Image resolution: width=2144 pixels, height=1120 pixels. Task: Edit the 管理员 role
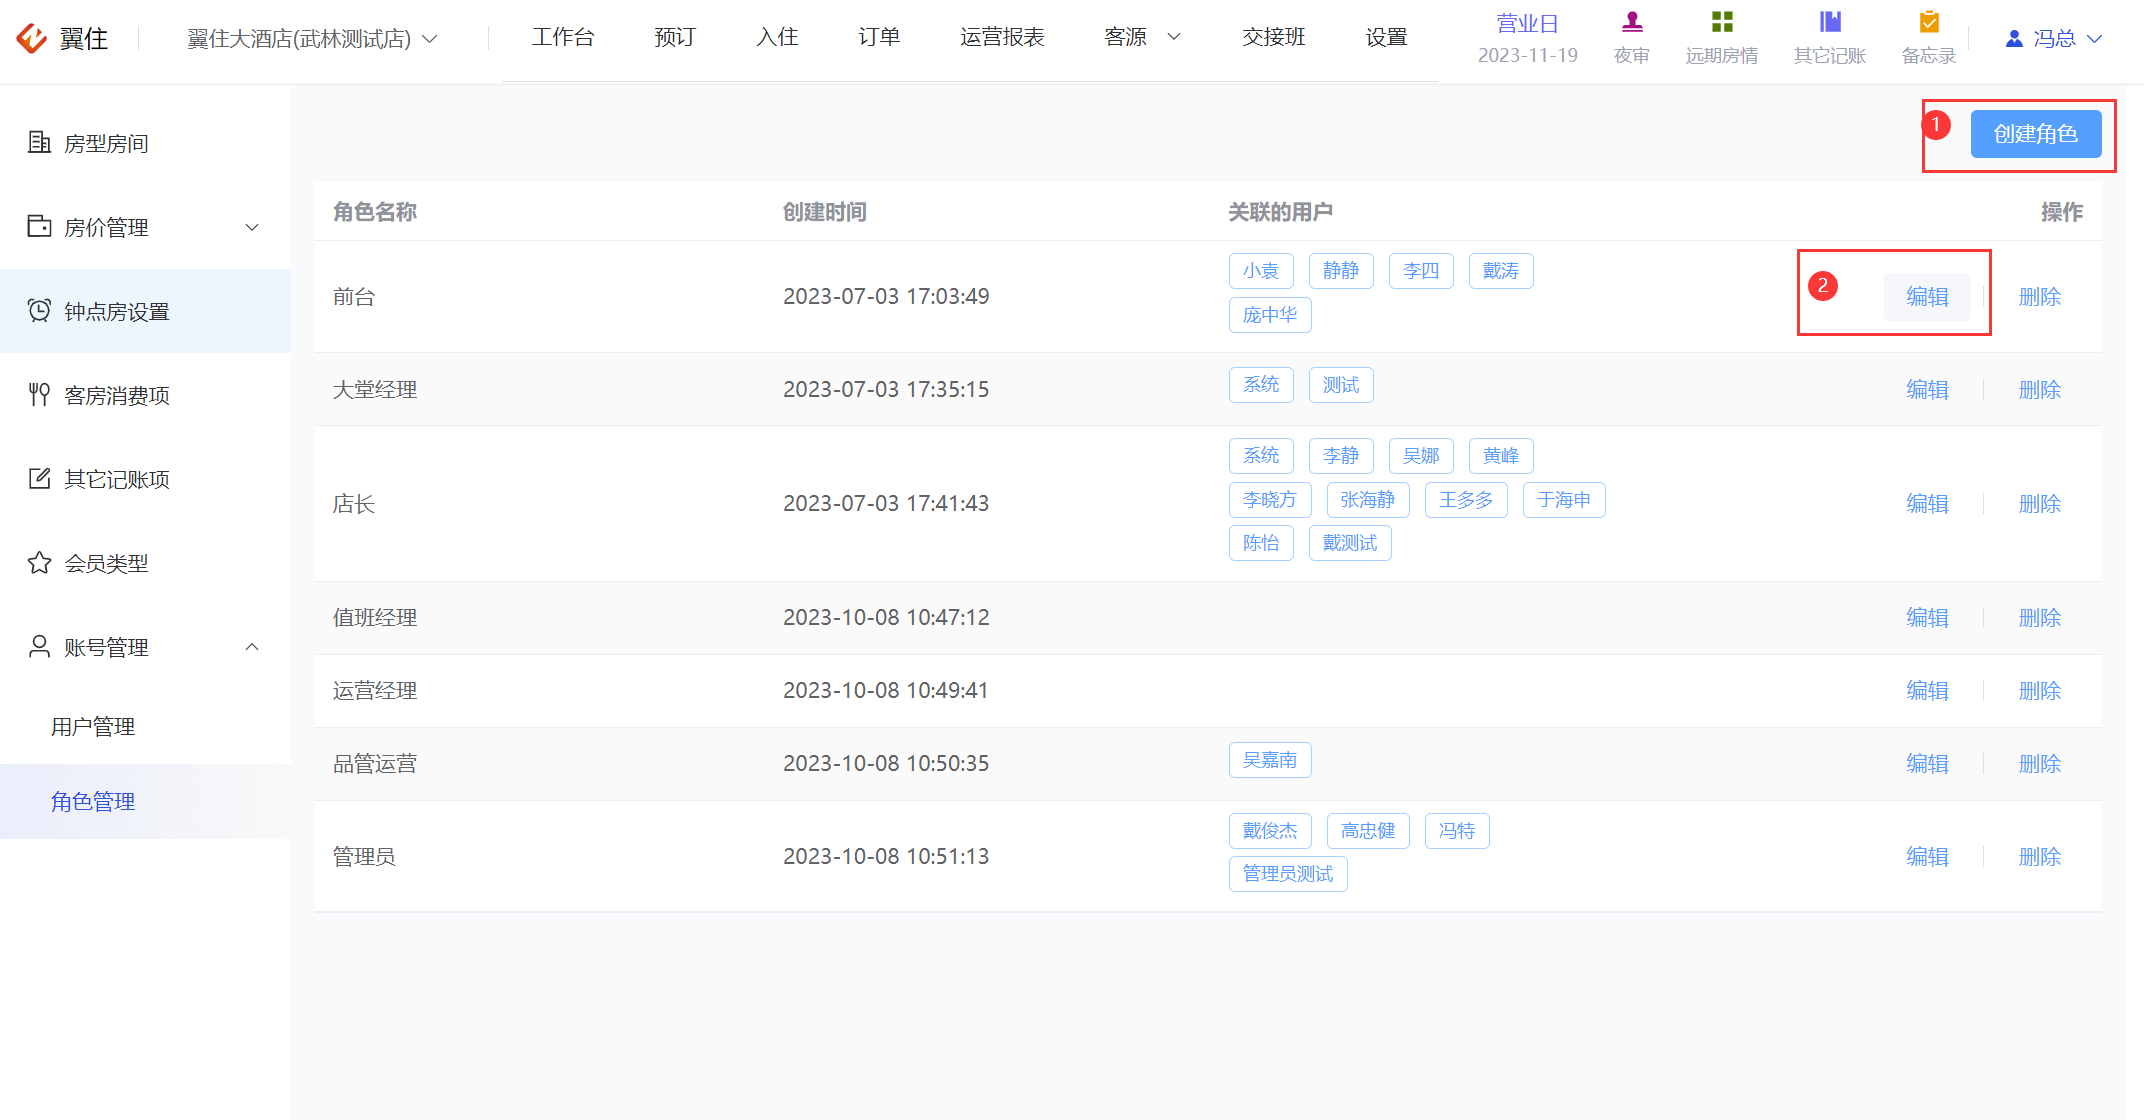pyautogui.click(x=1927, y=857)
